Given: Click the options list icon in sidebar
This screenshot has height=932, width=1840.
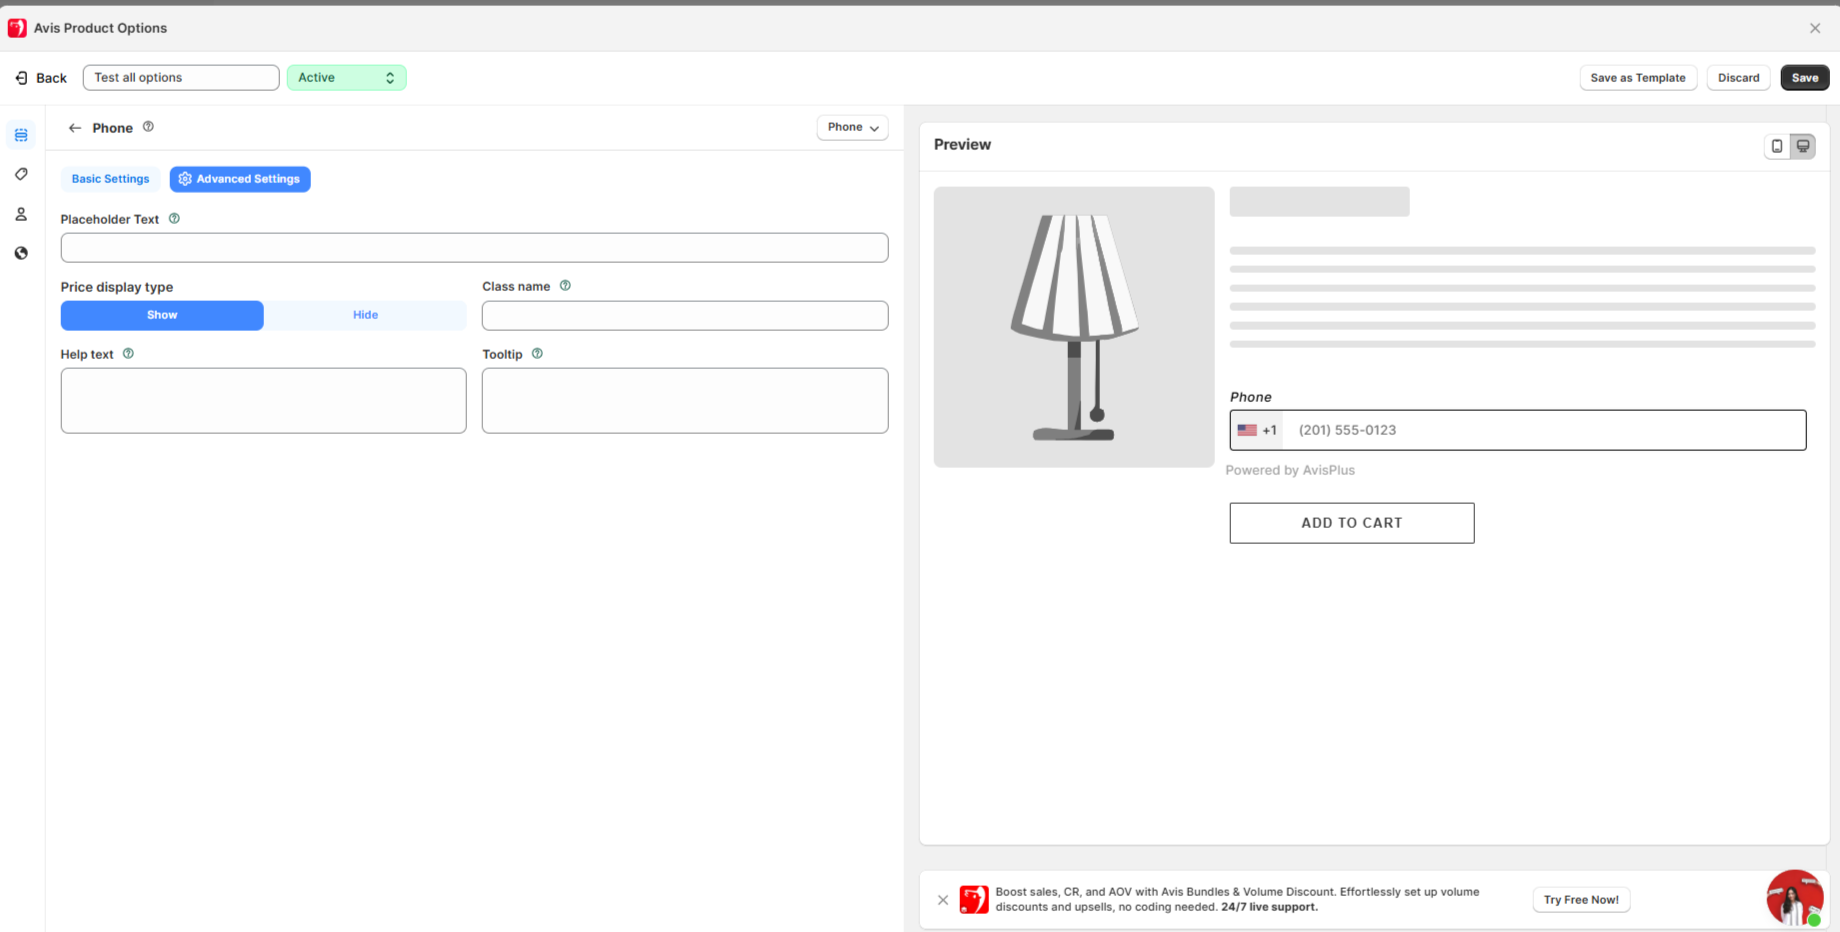Looking at the screenshot, I should tap(21, 135).
